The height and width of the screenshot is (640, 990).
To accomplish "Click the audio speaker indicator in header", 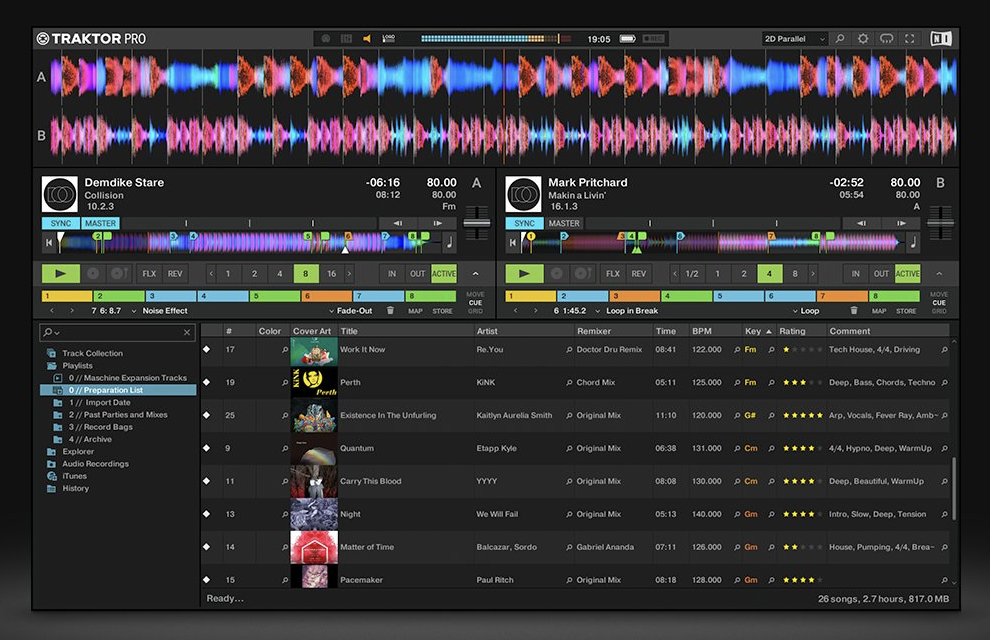I will pyautogui.click(x=367, y=39).
